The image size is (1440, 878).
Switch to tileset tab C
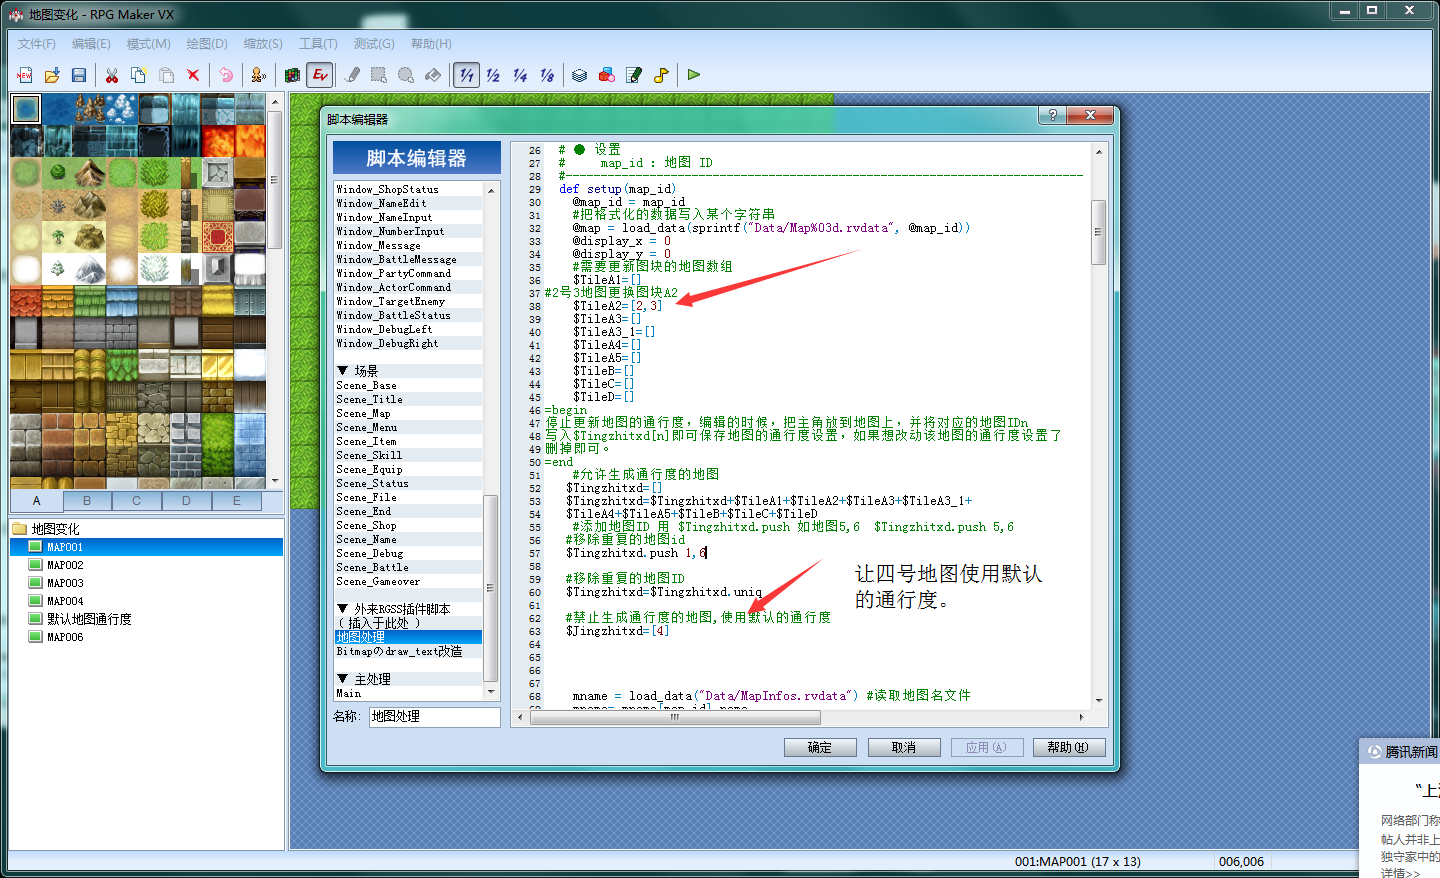click(x=137, y=501)
